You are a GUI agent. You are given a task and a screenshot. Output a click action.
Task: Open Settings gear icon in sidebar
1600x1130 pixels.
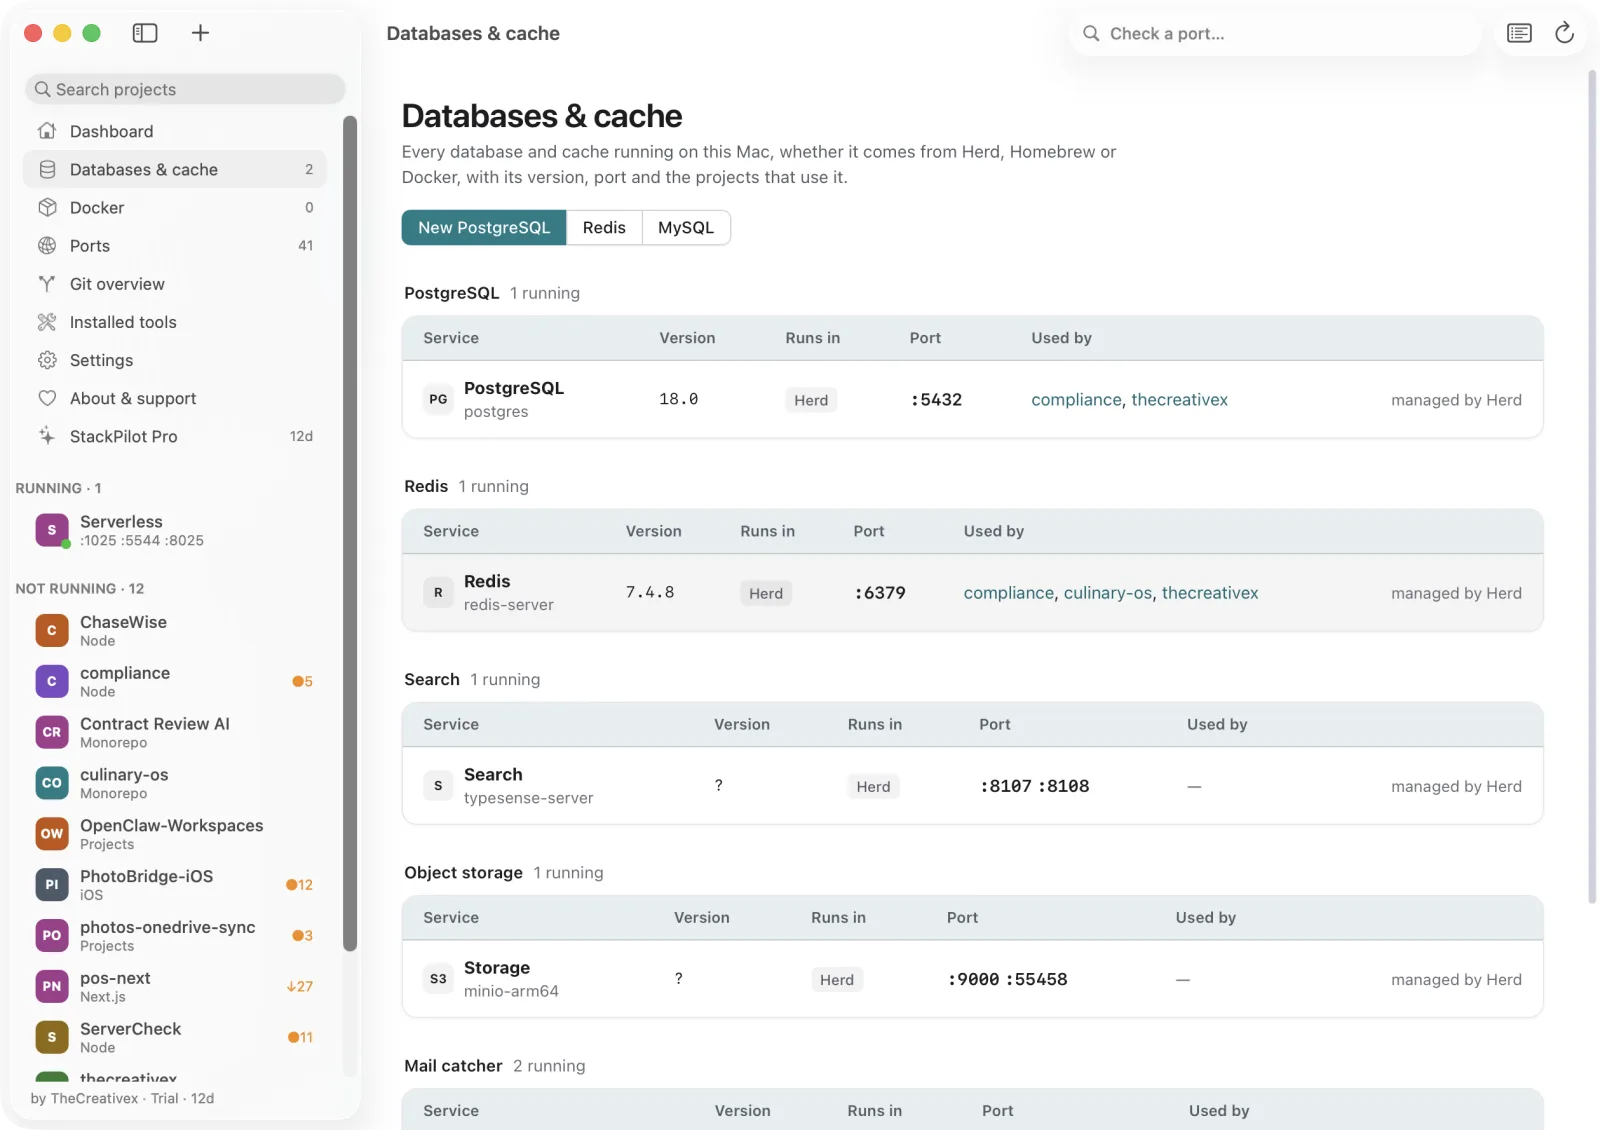tap(47, 360)
